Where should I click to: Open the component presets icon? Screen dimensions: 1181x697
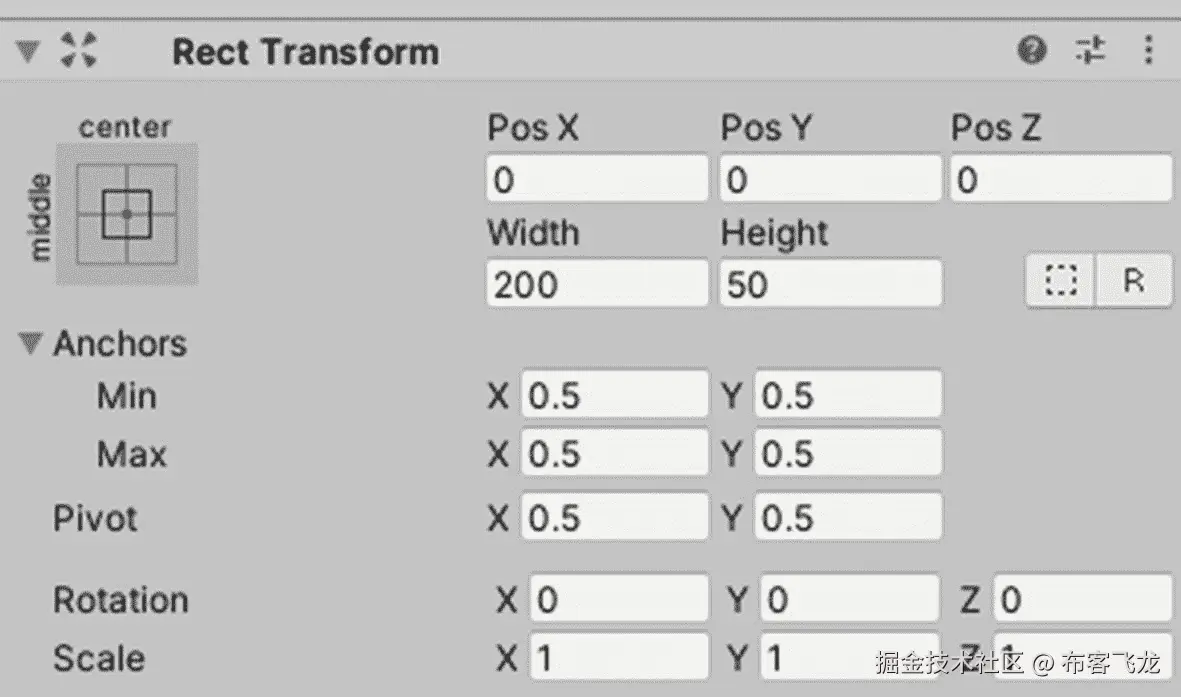[1091, 50]
